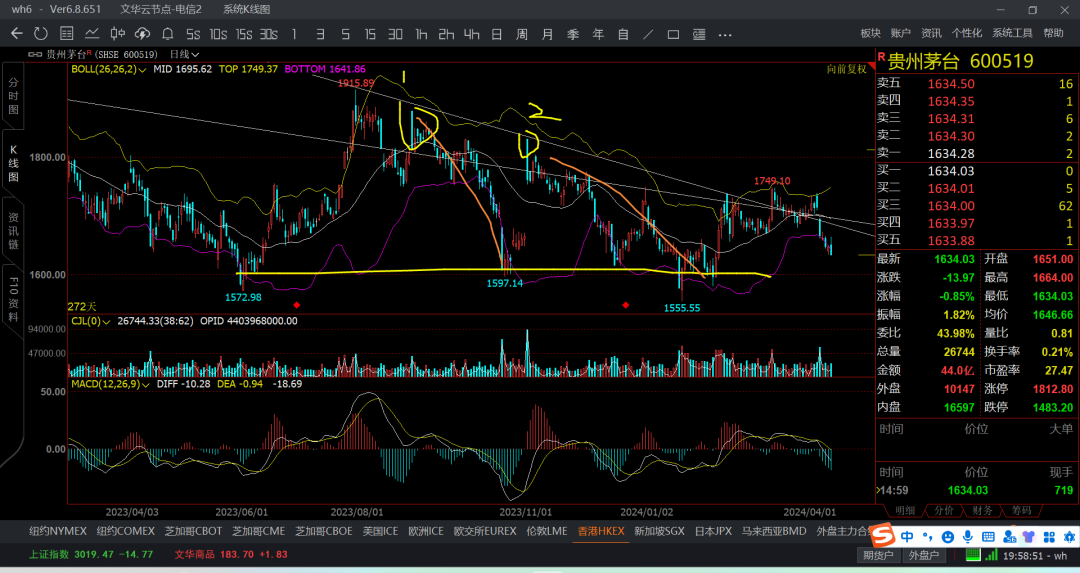Image resolution: width=1080 pixels, height=573 pixels.
Task: Open the 资讯 menu
Action: (931, 33)
